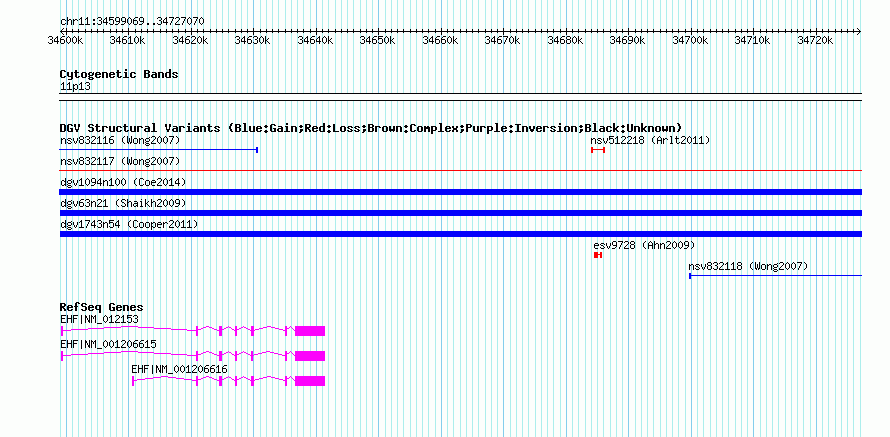Open the dgv1743n54 (Cooper2011) variant label
Screen dimensions: 890x437
(129, 224)
